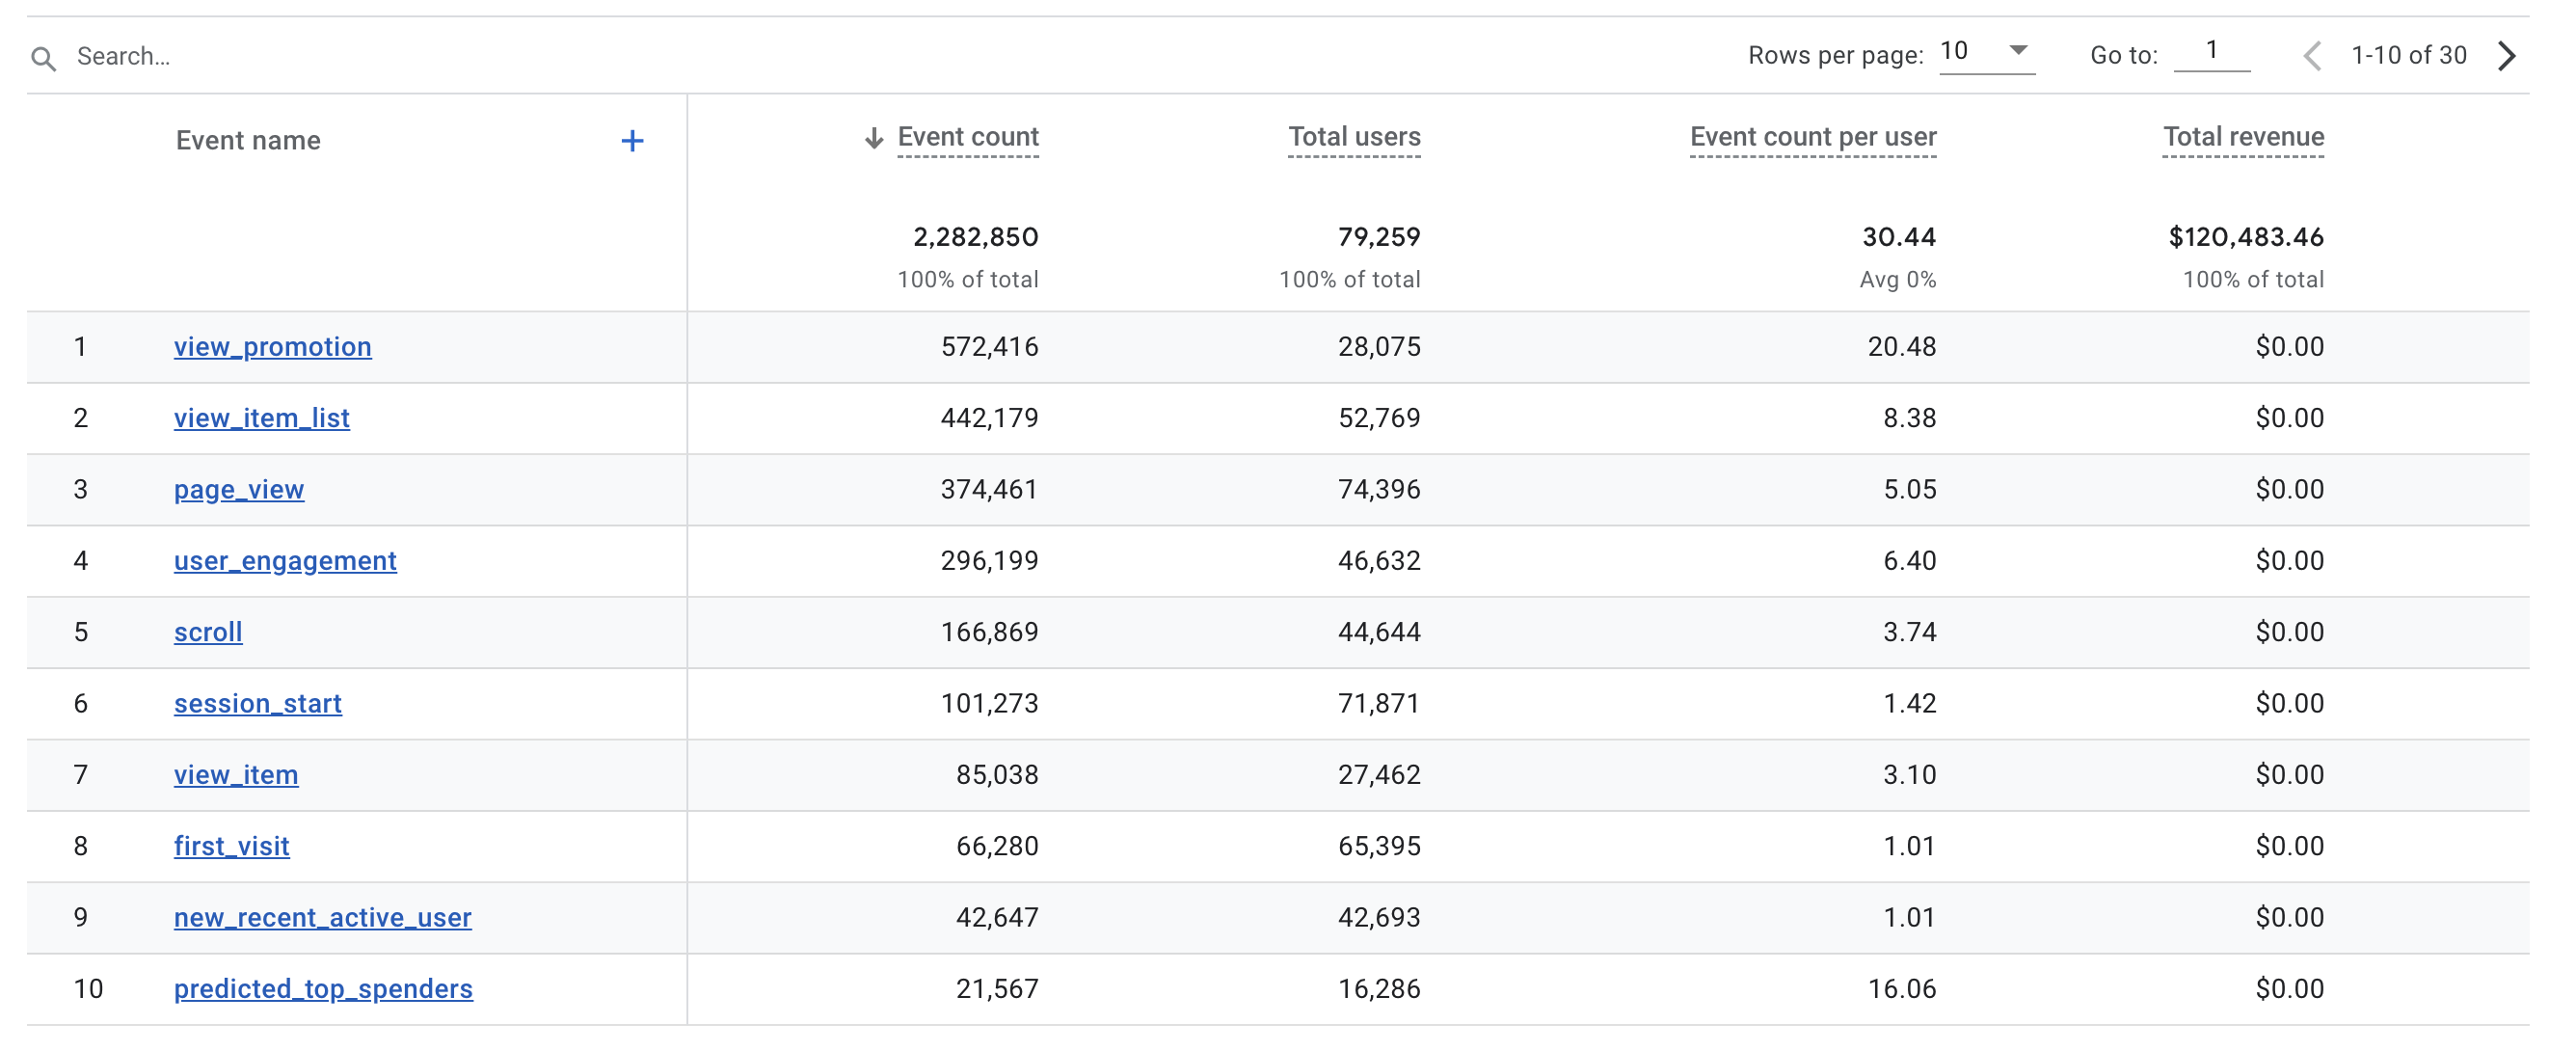
Task: Sort by Total revenue column
Action: click(x=2243, y=137)
